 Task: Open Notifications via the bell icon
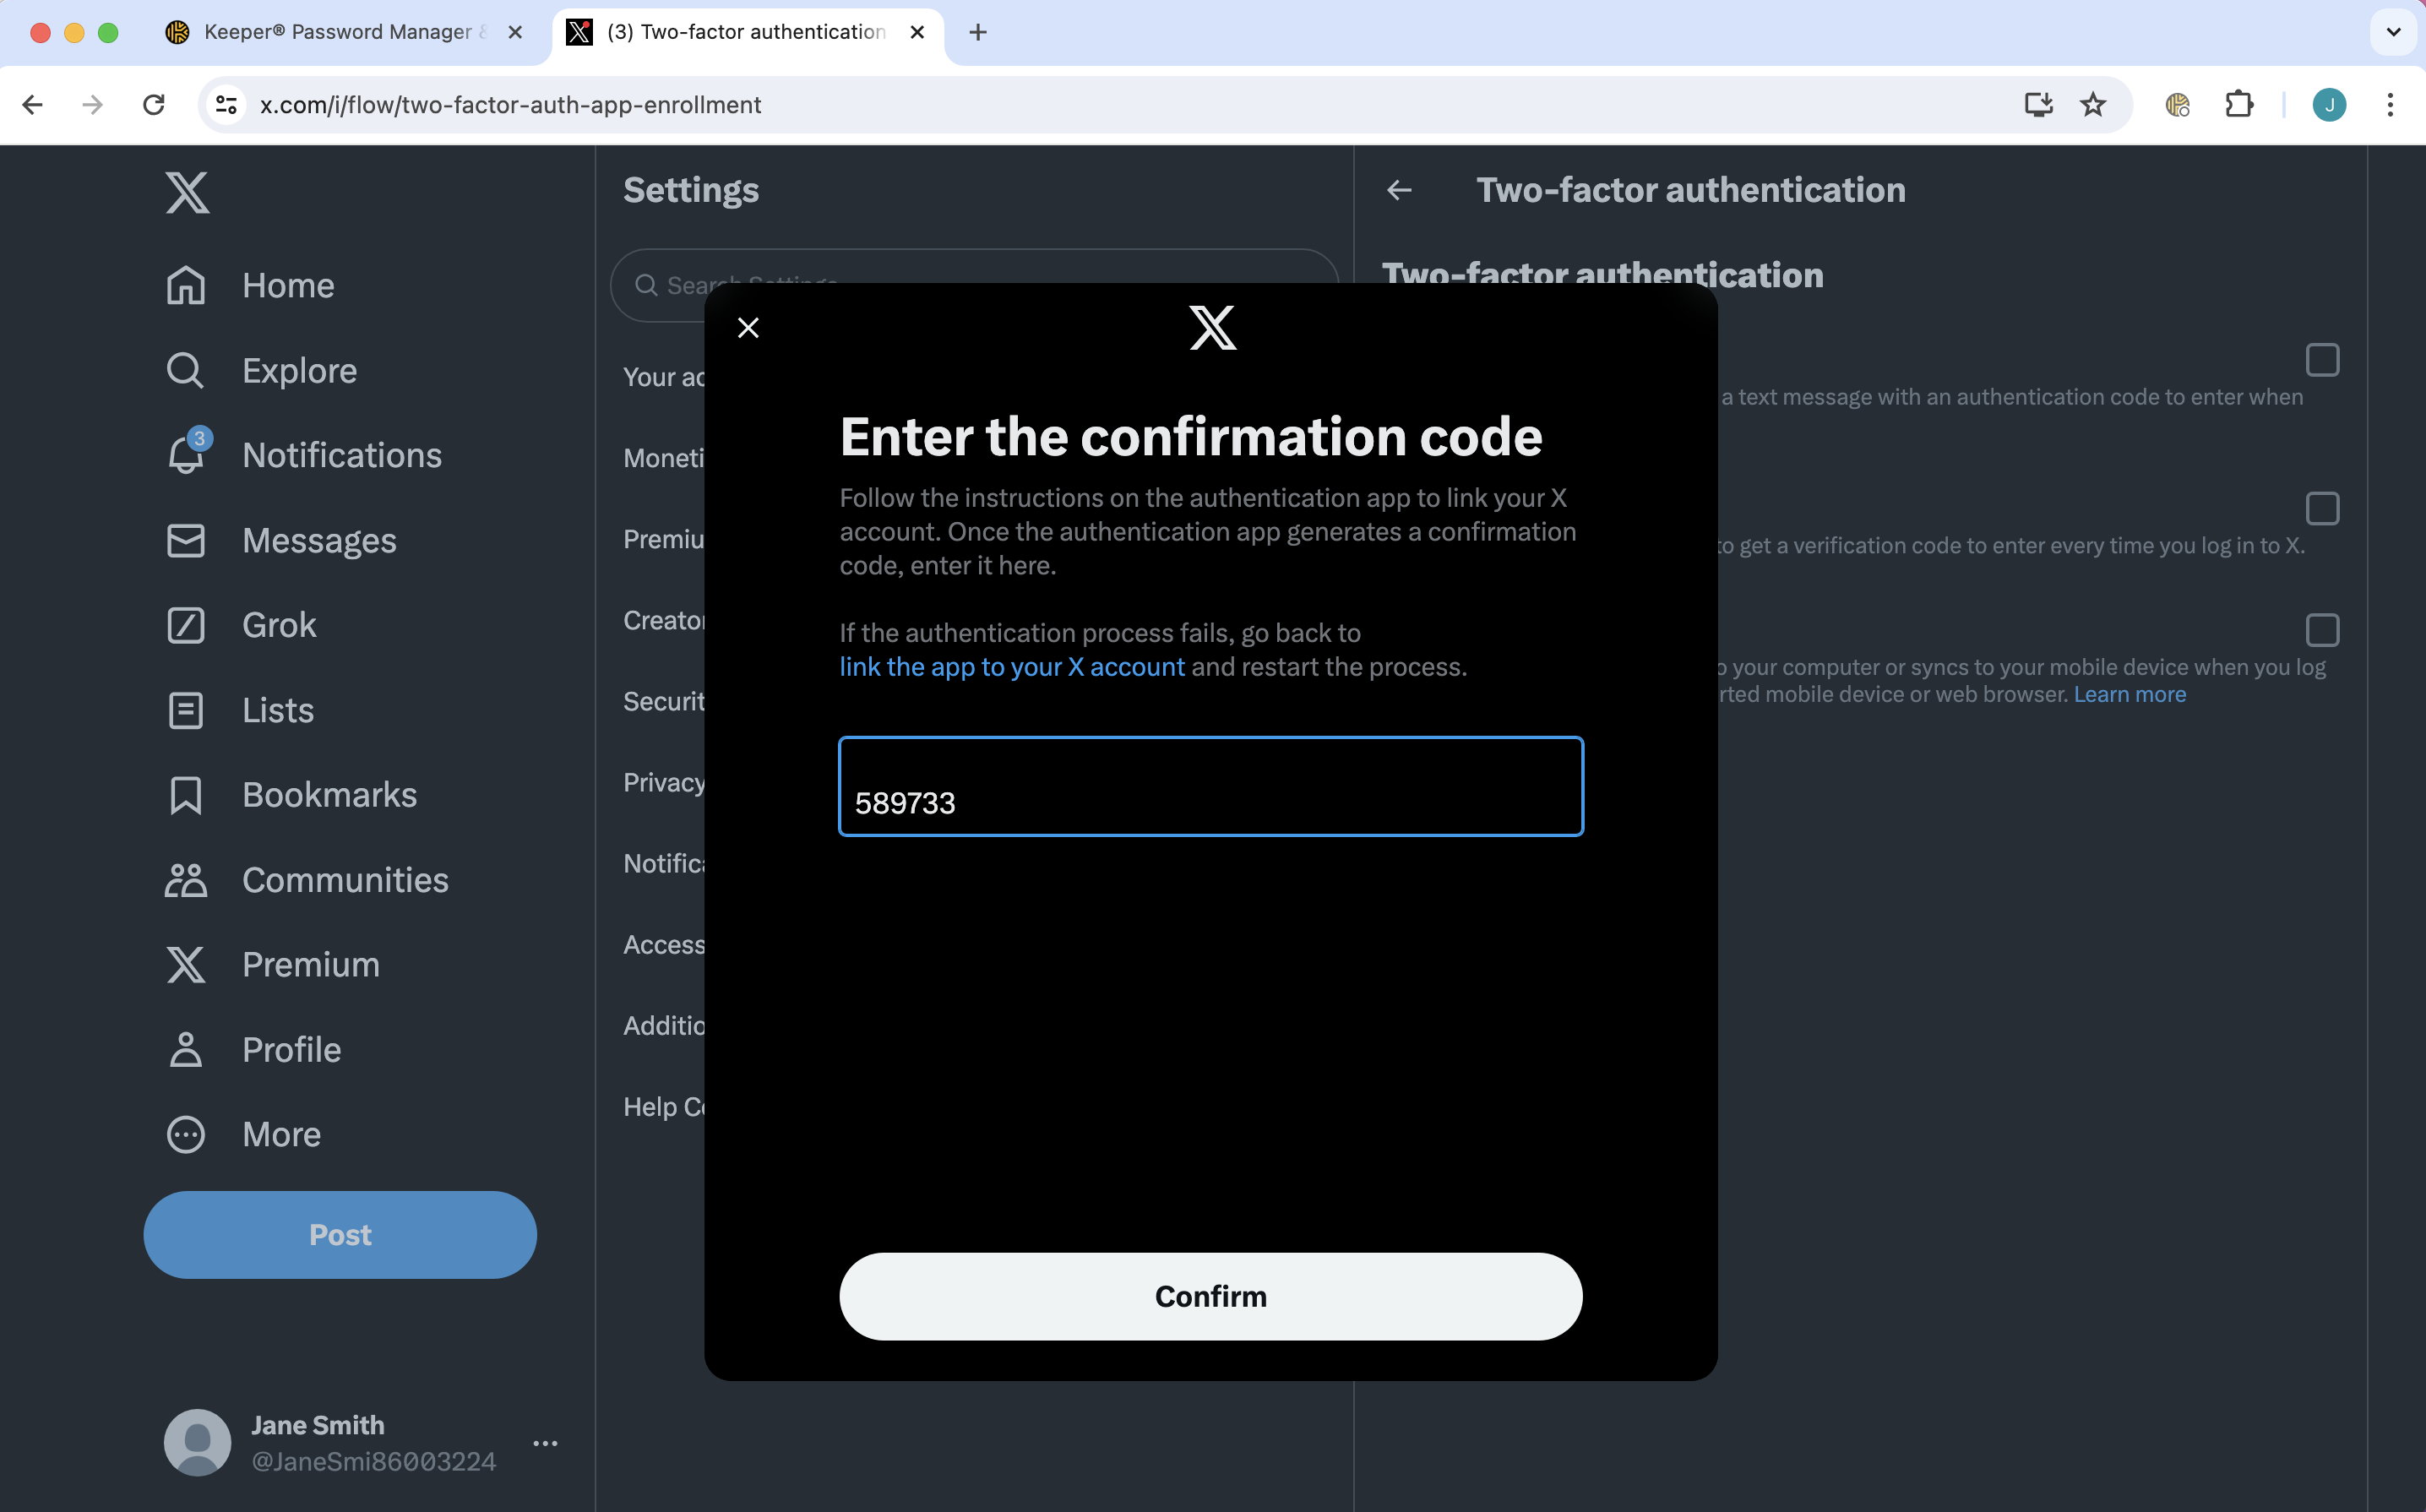pyautogui.click(x=186, y=455)
